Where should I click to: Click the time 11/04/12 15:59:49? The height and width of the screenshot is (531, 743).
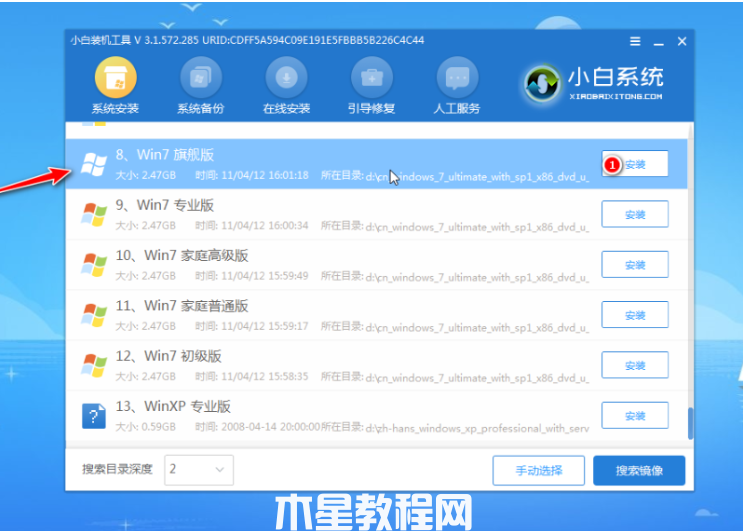(x=265, y=276)
